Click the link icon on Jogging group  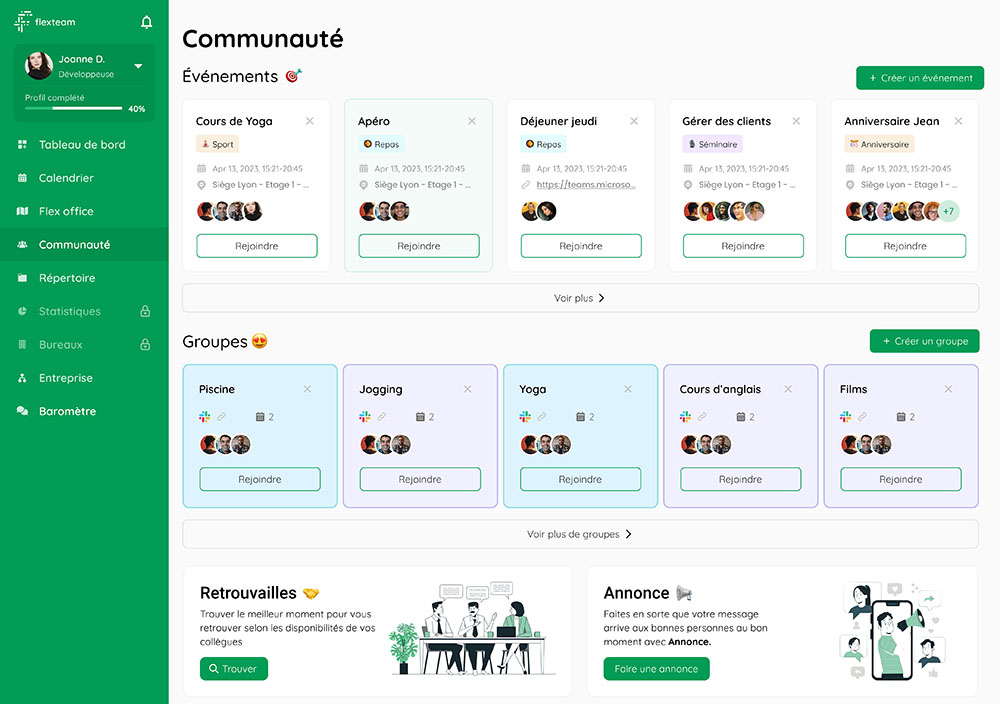coord(381,417)
